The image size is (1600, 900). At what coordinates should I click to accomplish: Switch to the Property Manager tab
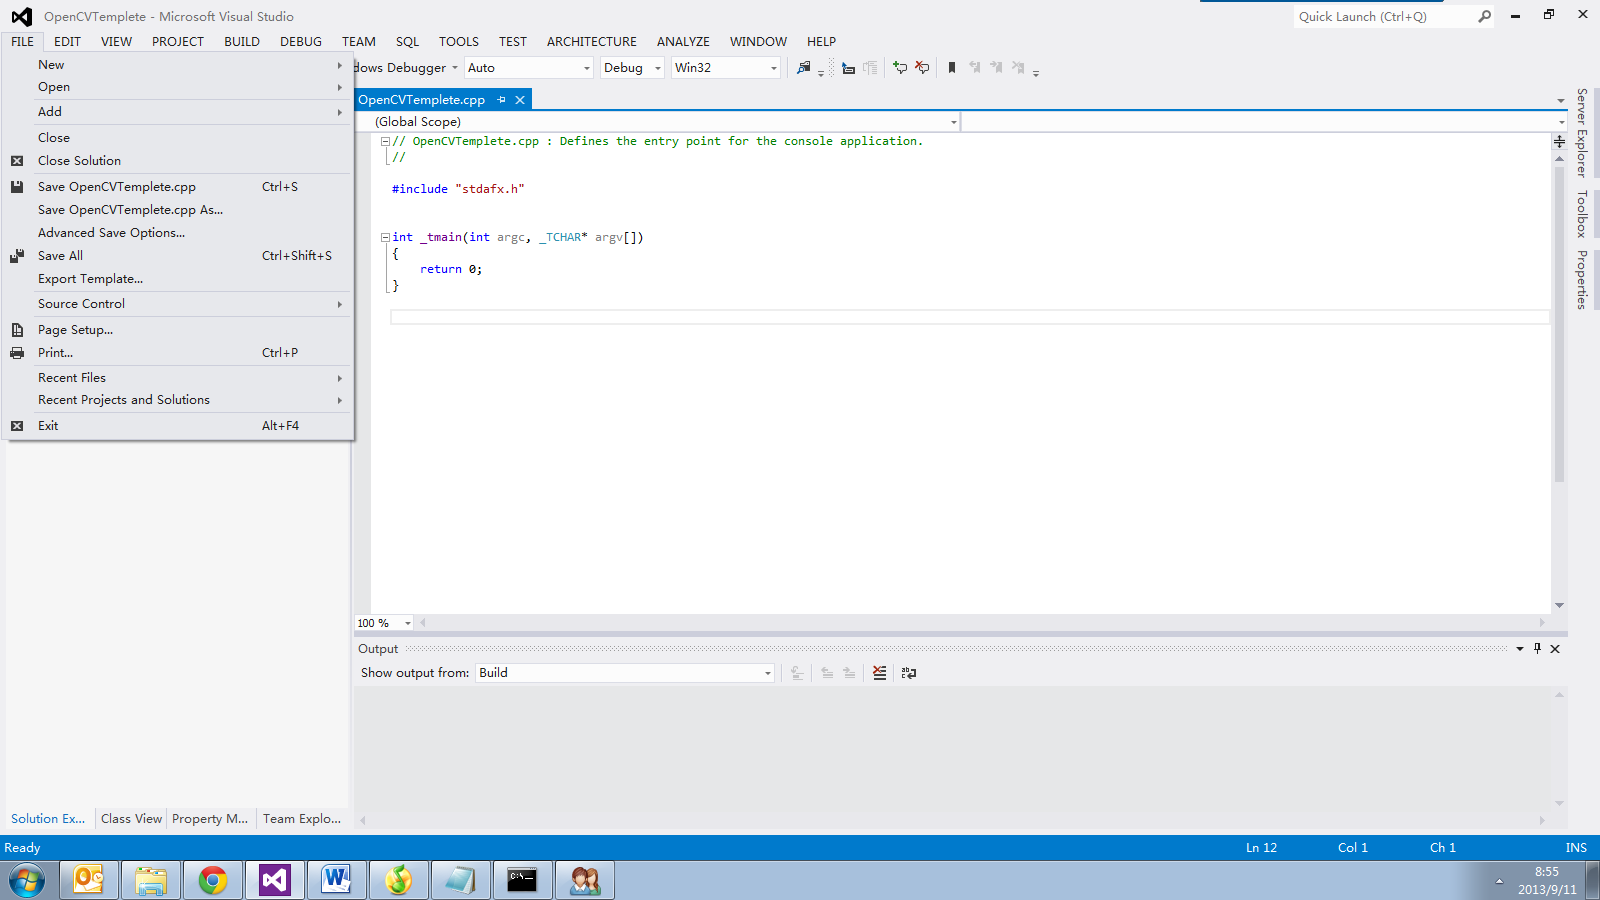click(210, 819)
